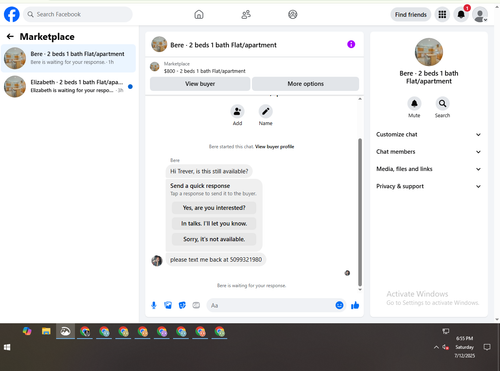Search in conversation magnifier icon
Image resolution: width=500 pixels, height=371 pixels.
point(442,104)
